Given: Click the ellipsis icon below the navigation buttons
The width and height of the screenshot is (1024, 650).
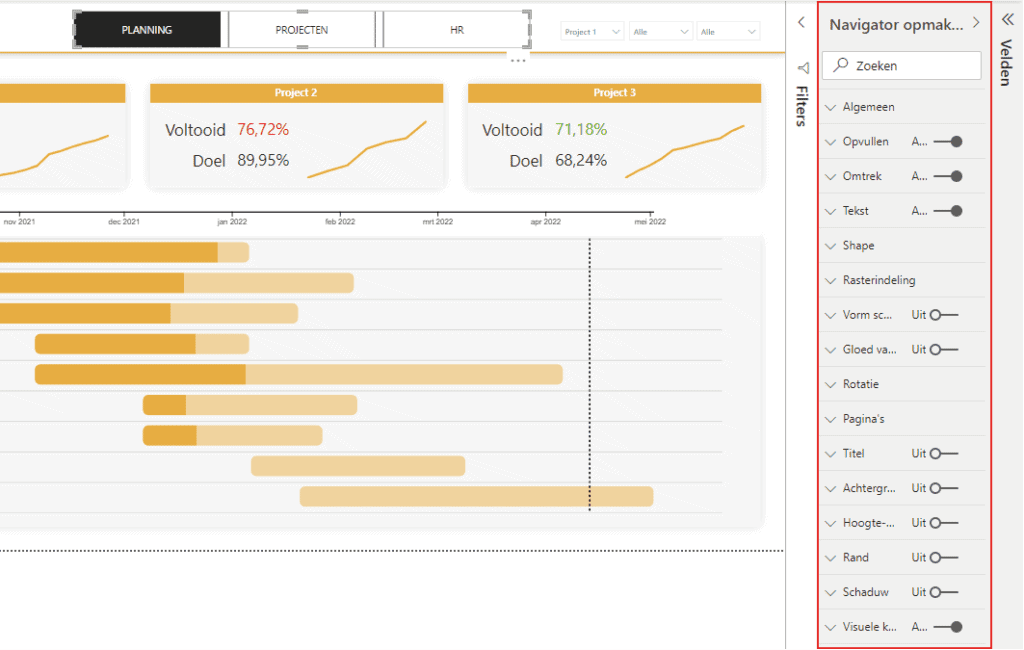Looking at the screenshot, I should pyautogui.click(x=518, y=60).
